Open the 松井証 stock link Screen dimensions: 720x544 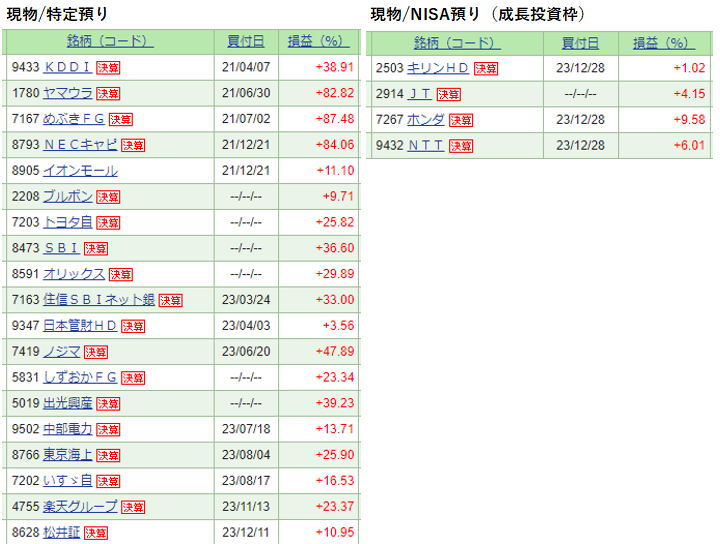pos(62,532)
